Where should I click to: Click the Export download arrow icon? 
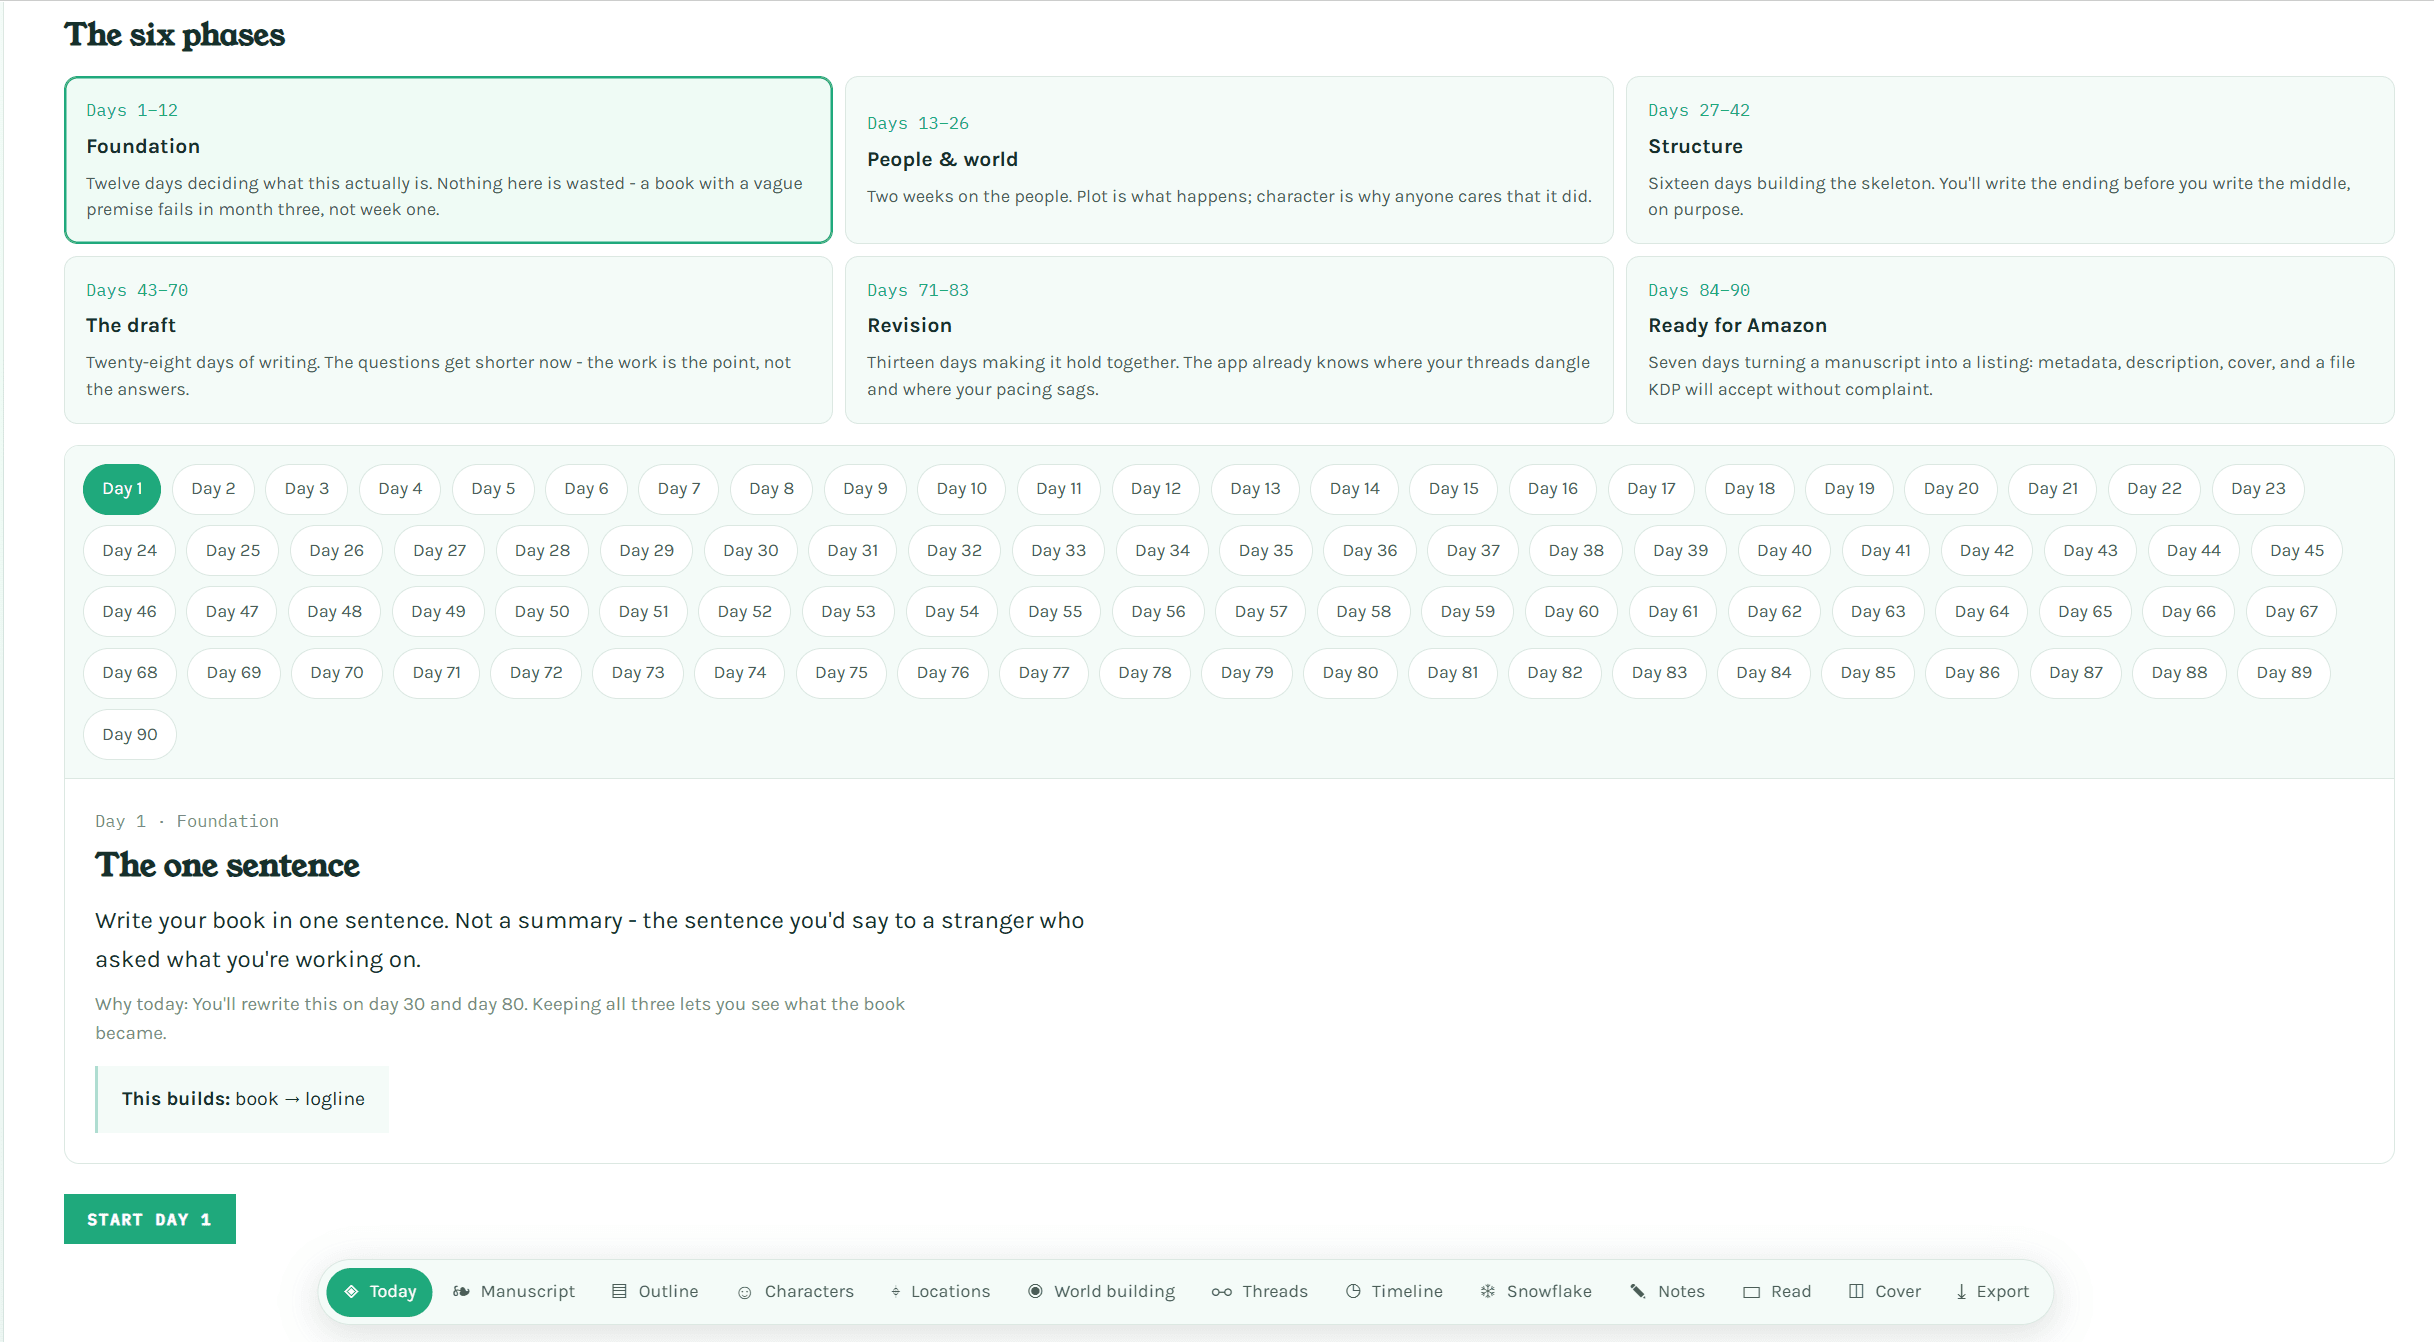1961,1292
